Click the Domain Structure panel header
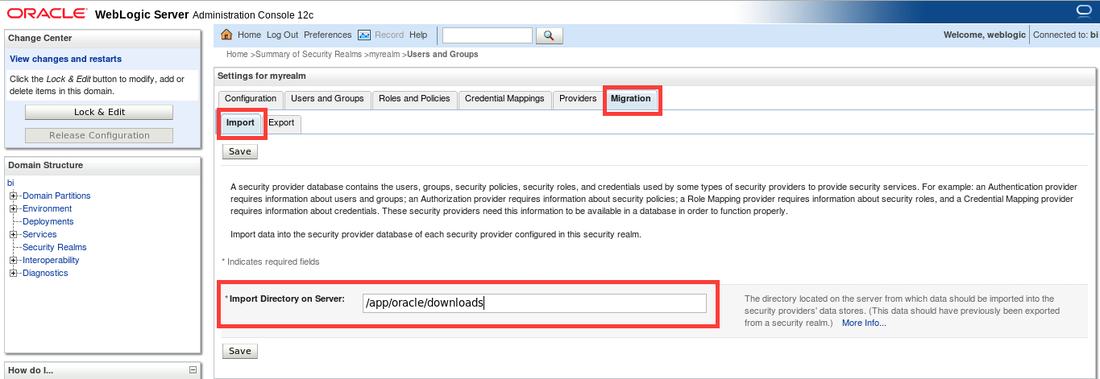1100x379 pixels. tap(103, 166)
